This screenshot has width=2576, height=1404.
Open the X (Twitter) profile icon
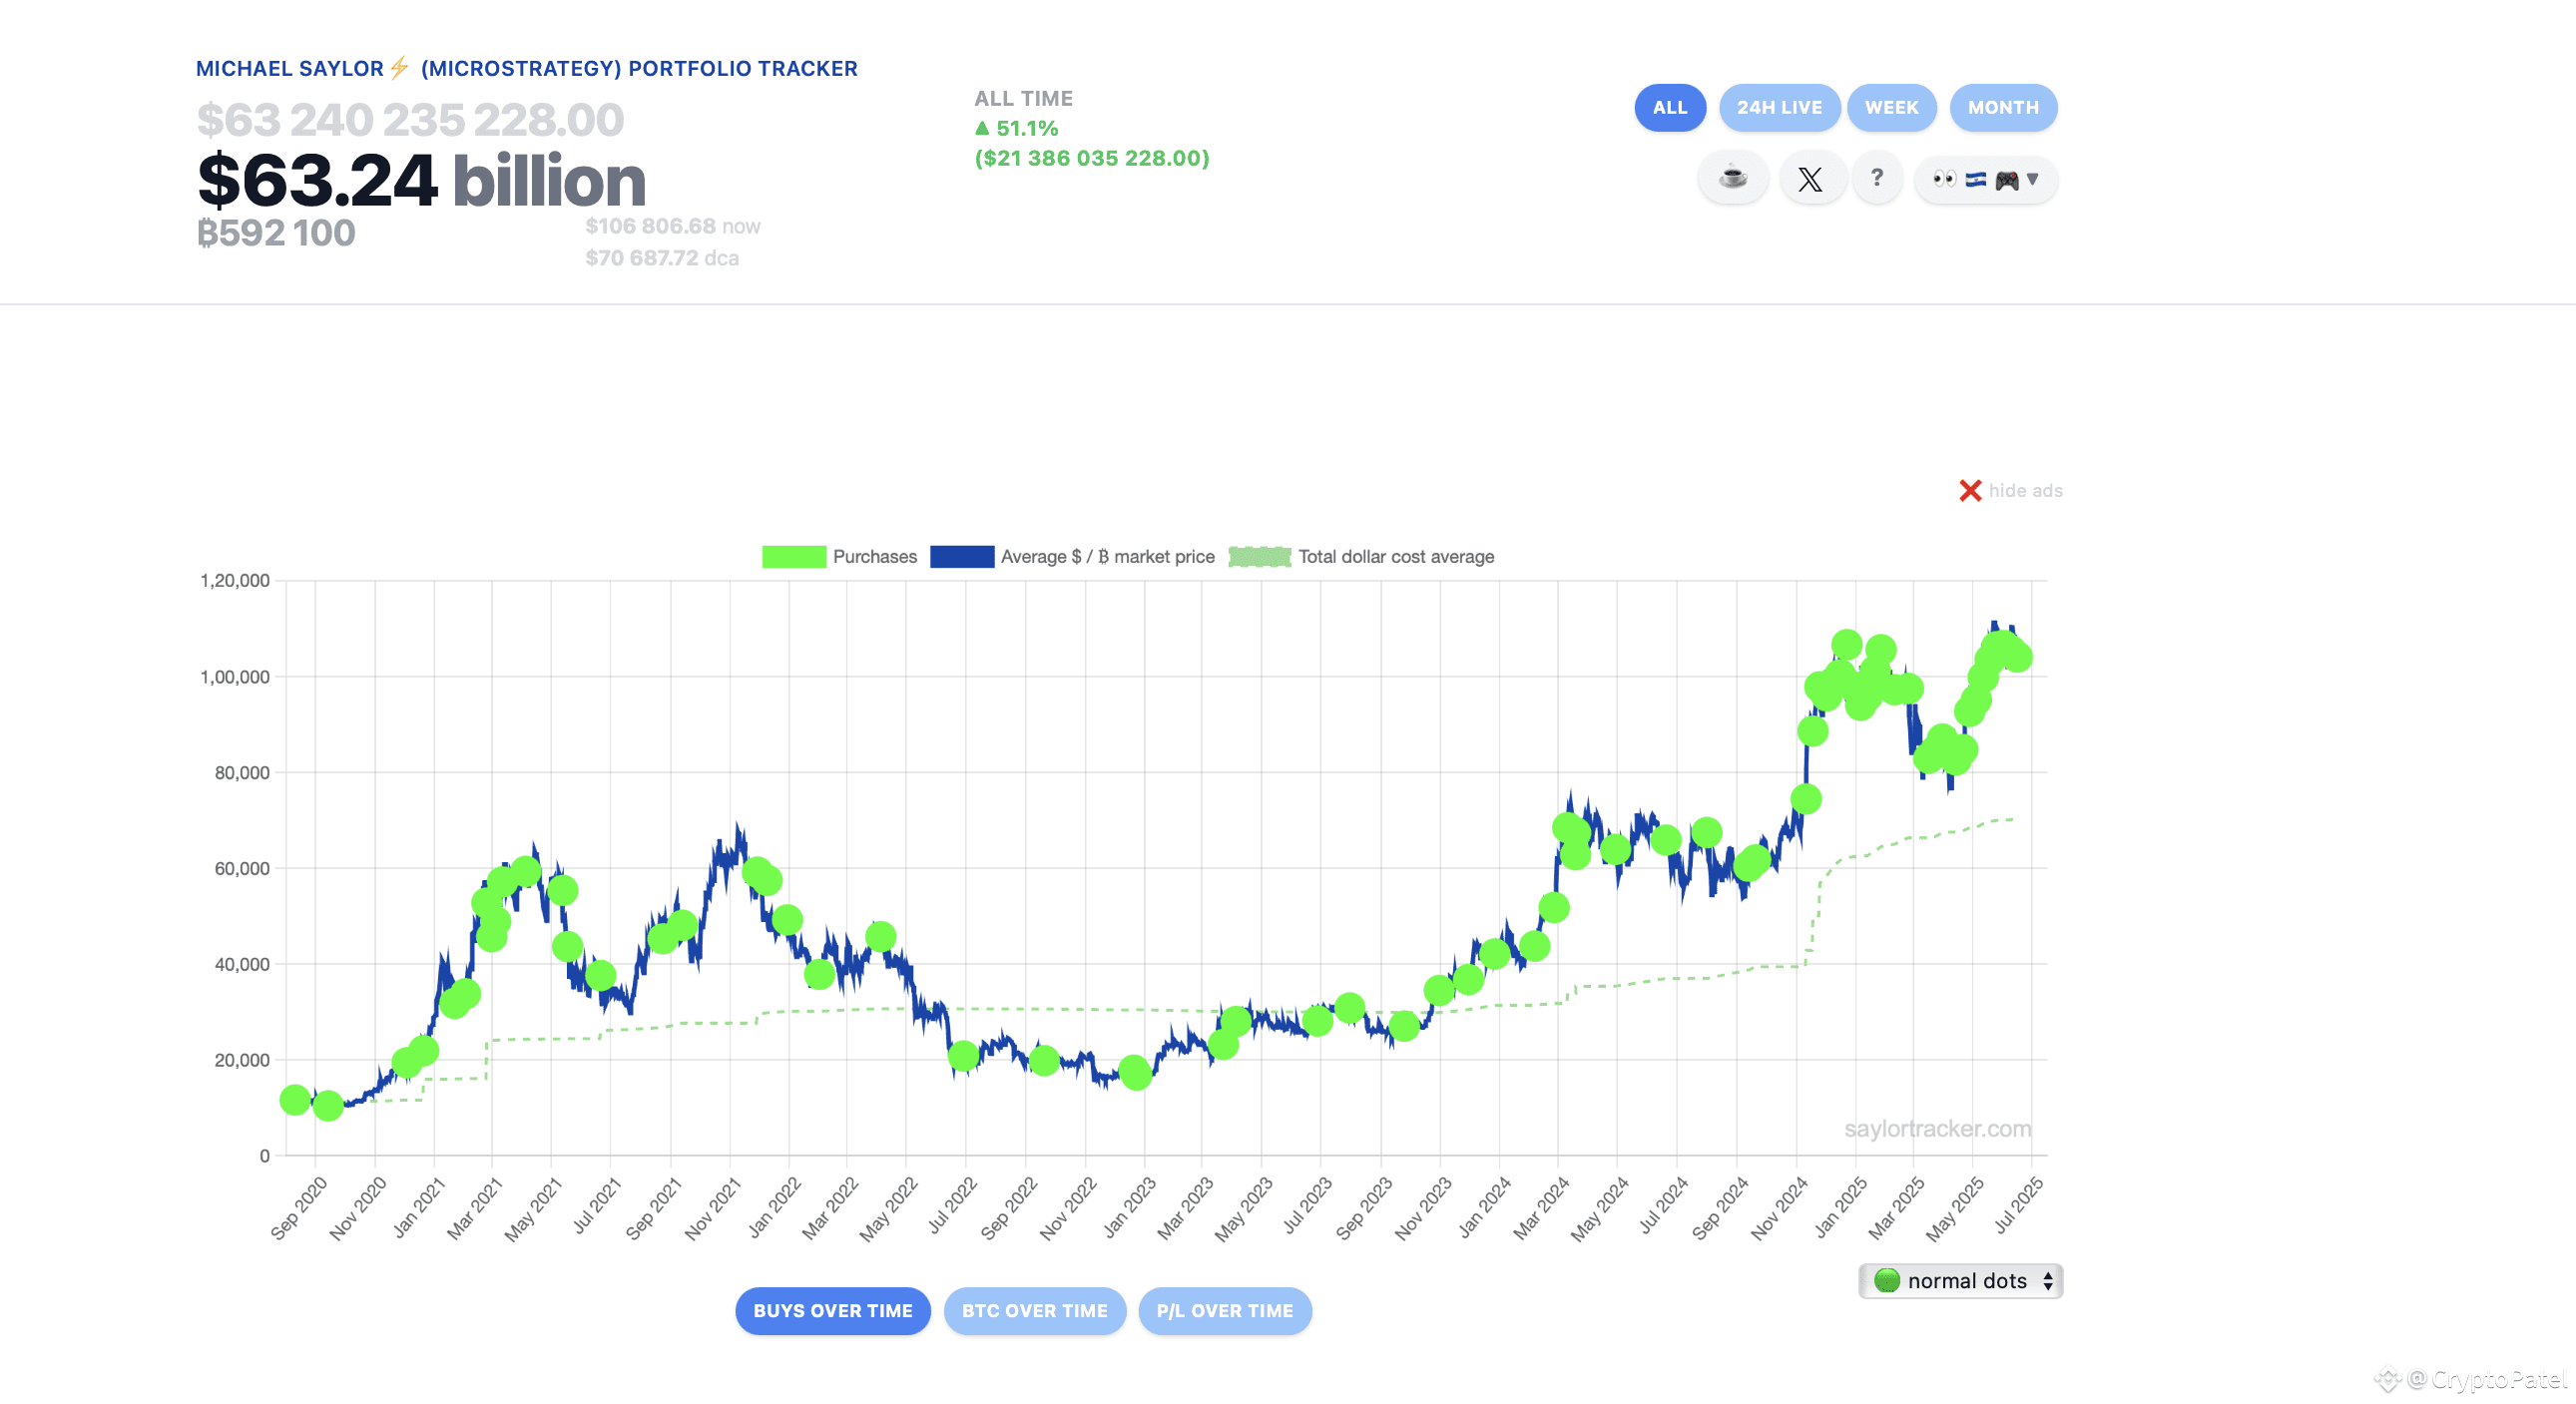pyautogui.click(x=1810, y=179)
